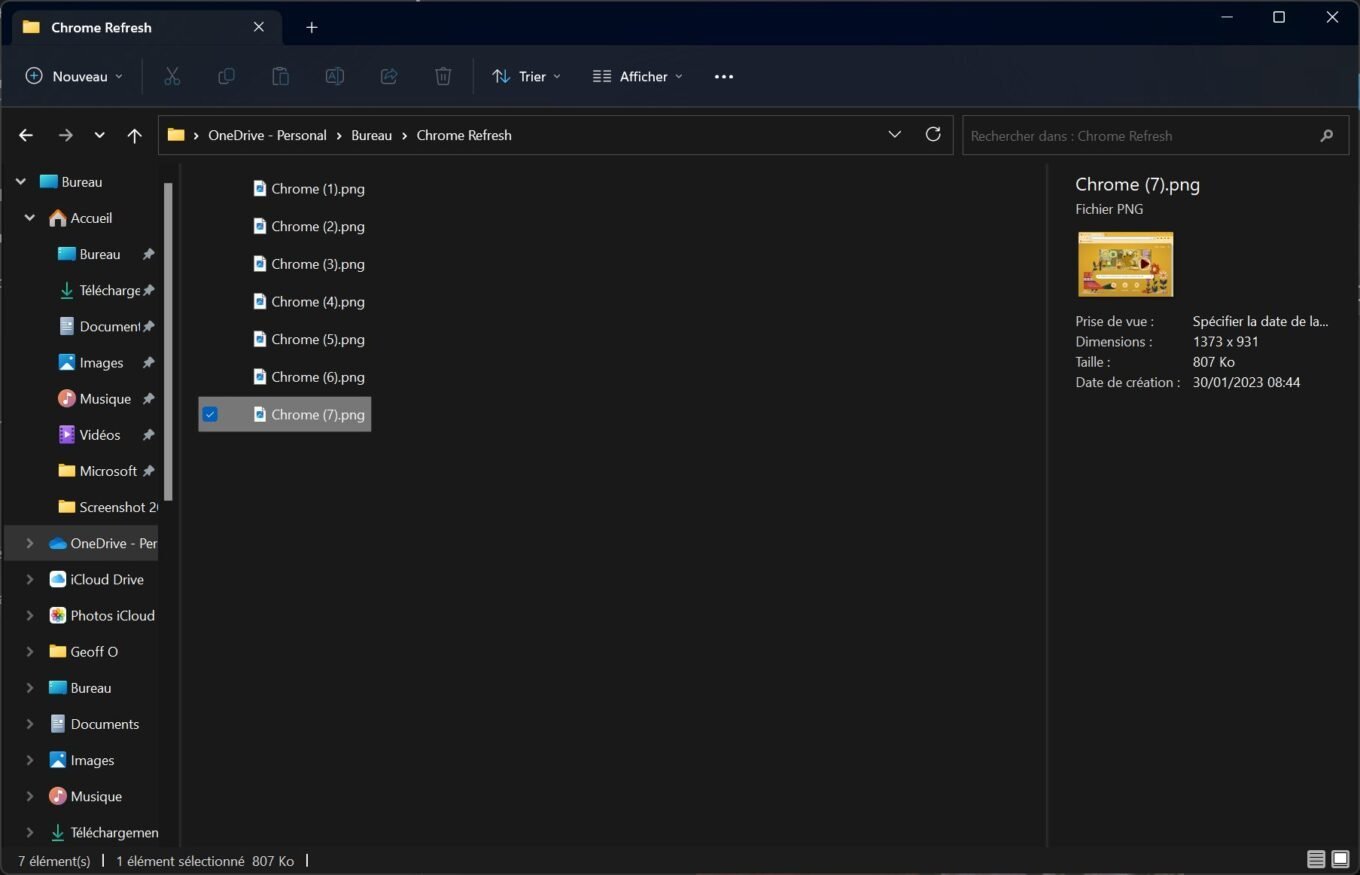Image resolution: width=1360 pixels, height=875 pixels.
Task: Click the Cut scissors icon
Action: tap(172, 76)
